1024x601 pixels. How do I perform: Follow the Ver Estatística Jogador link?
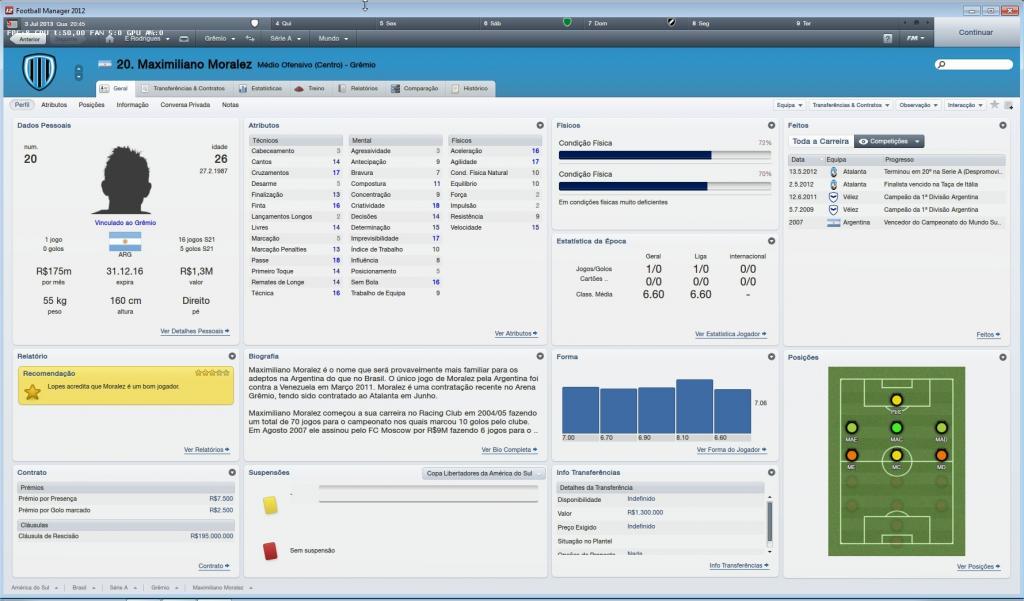click(x=731, y=334)
